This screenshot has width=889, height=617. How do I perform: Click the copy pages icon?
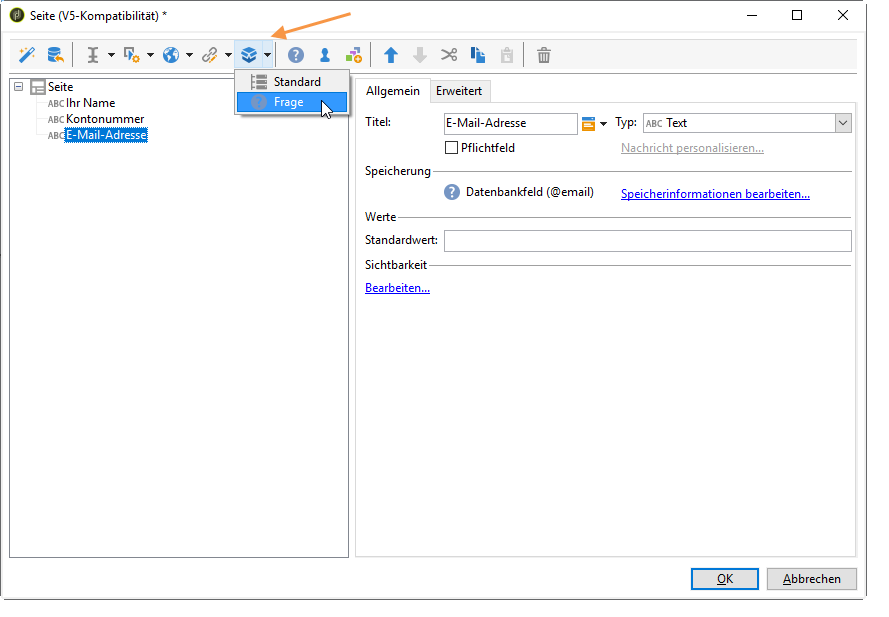(478, 55)
